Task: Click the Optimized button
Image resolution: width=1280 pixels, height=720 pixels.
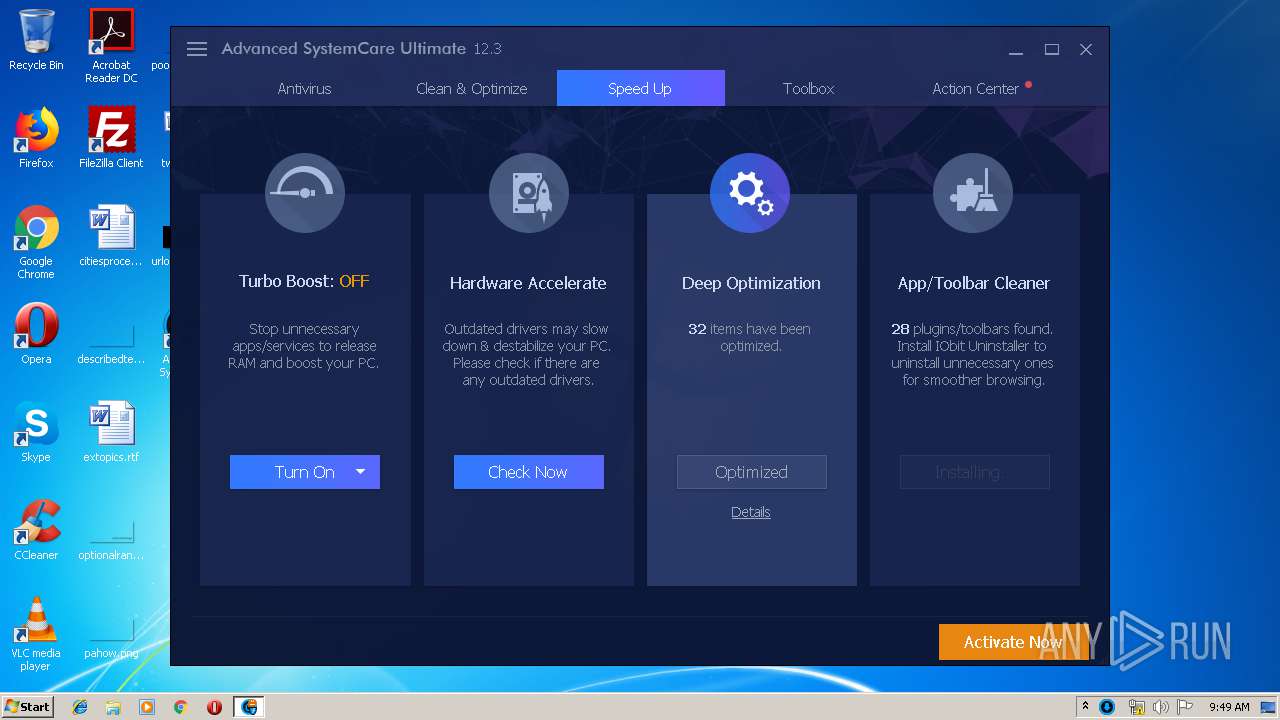Action: click(752, 472)
